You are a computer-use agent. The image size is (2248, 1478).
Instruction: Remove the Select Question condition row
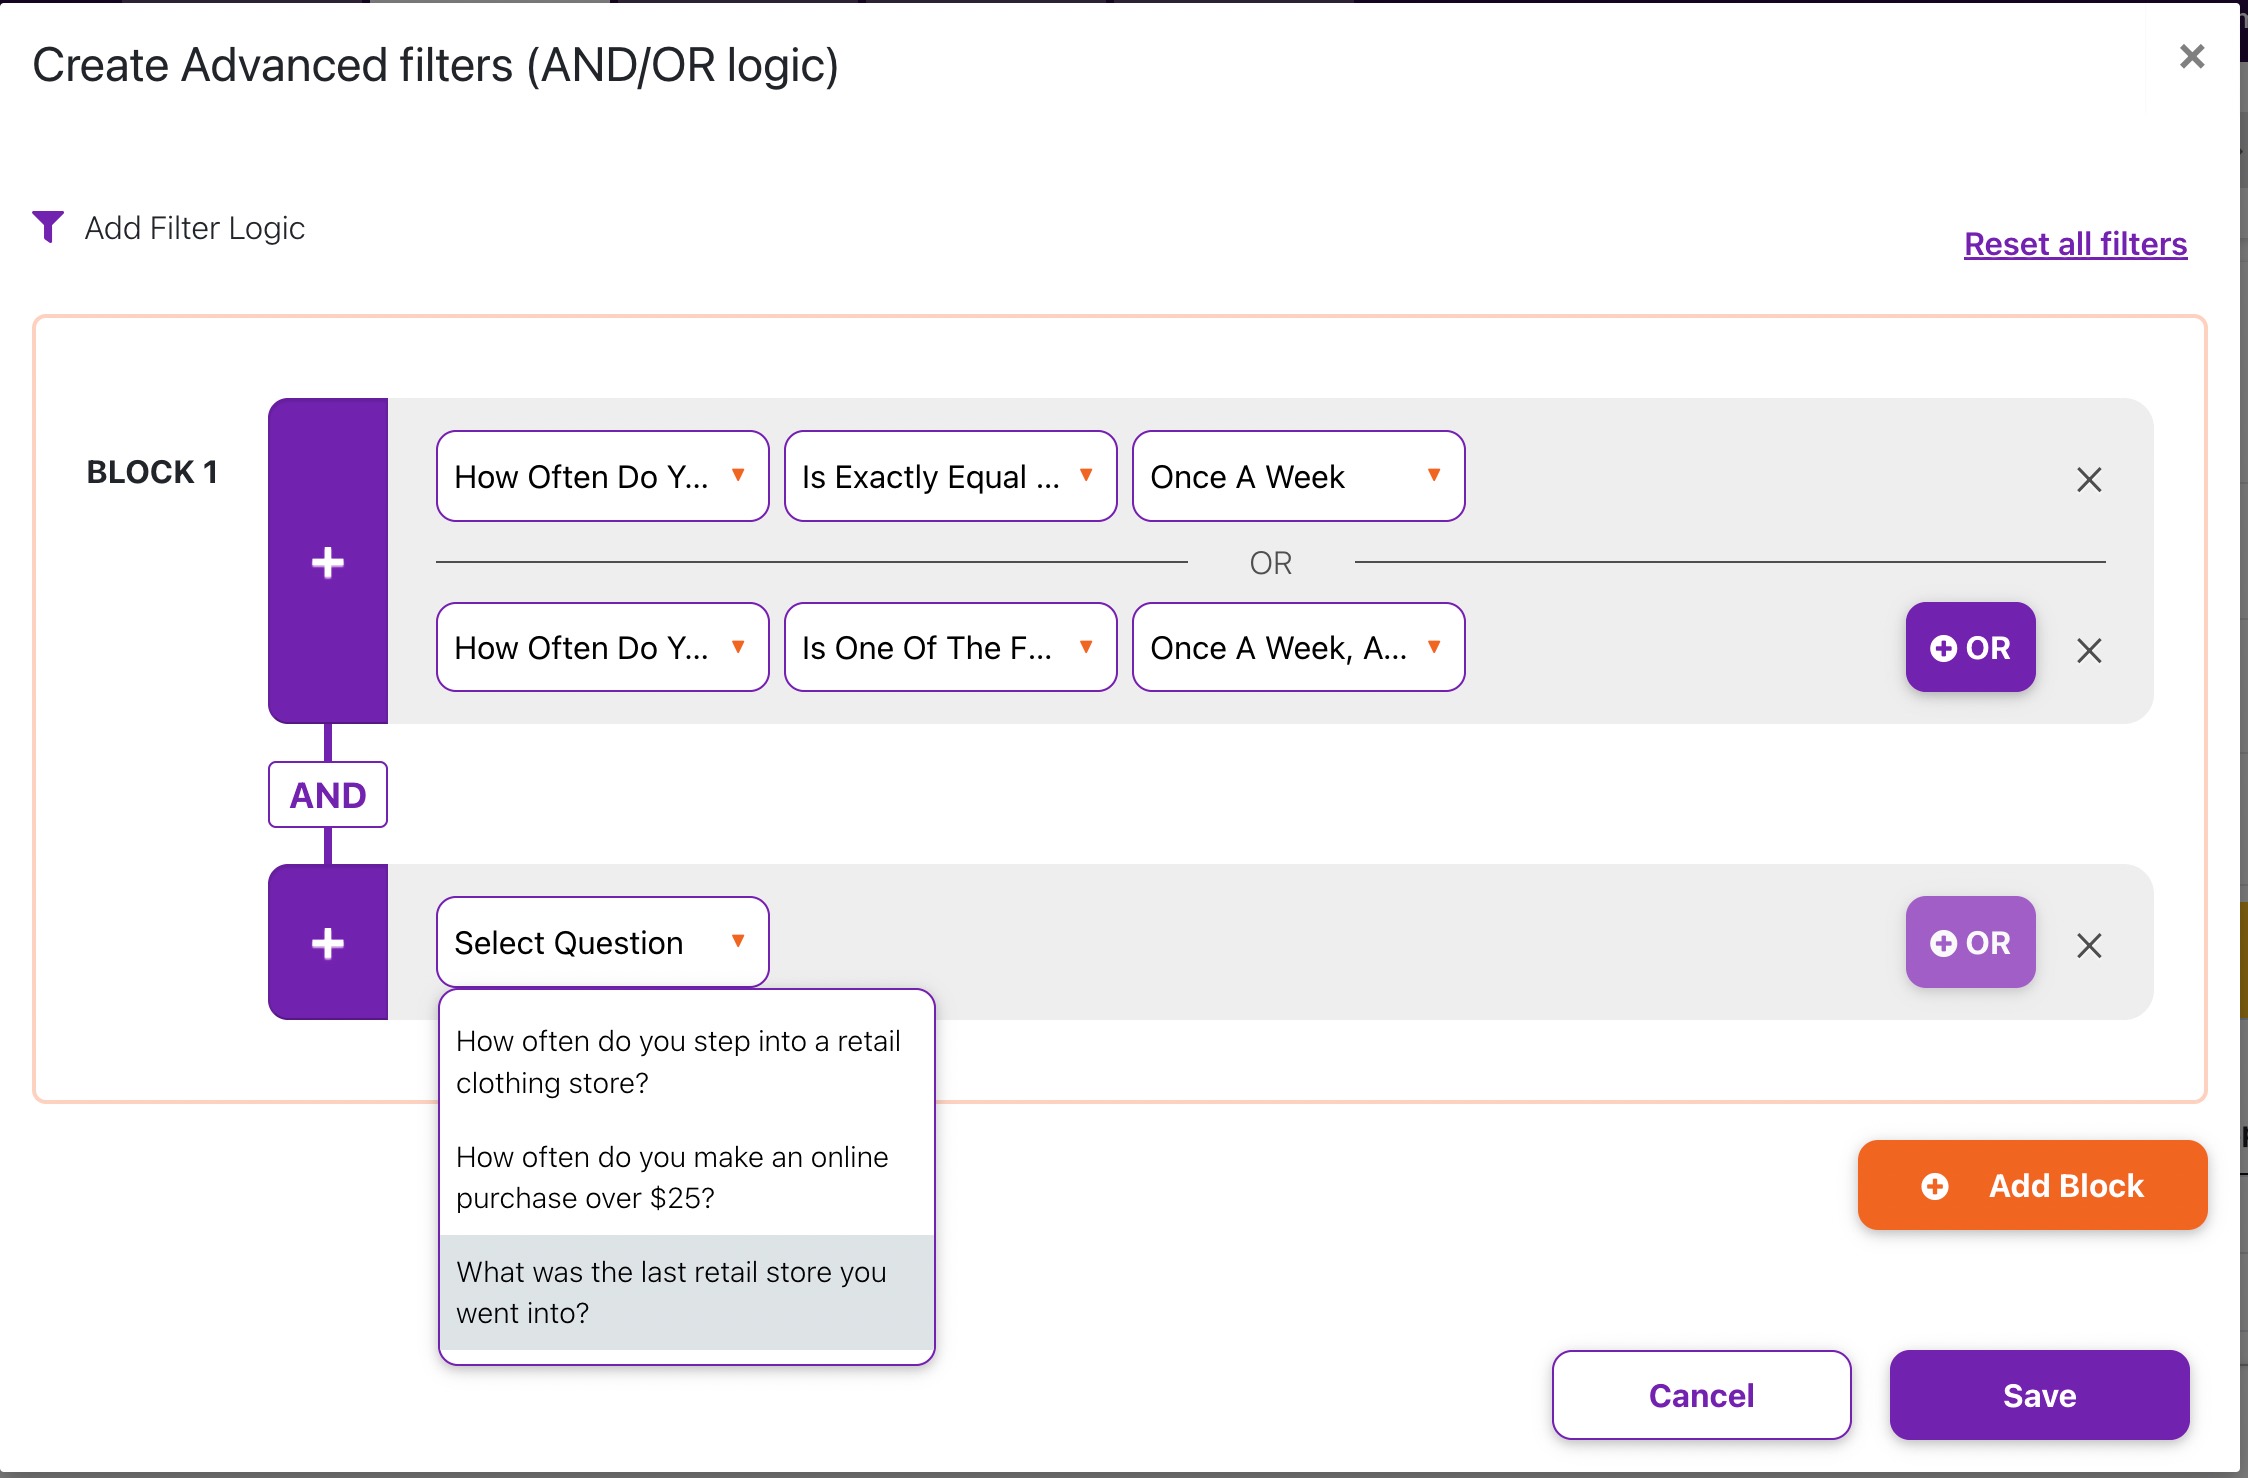pos(2089,946)
